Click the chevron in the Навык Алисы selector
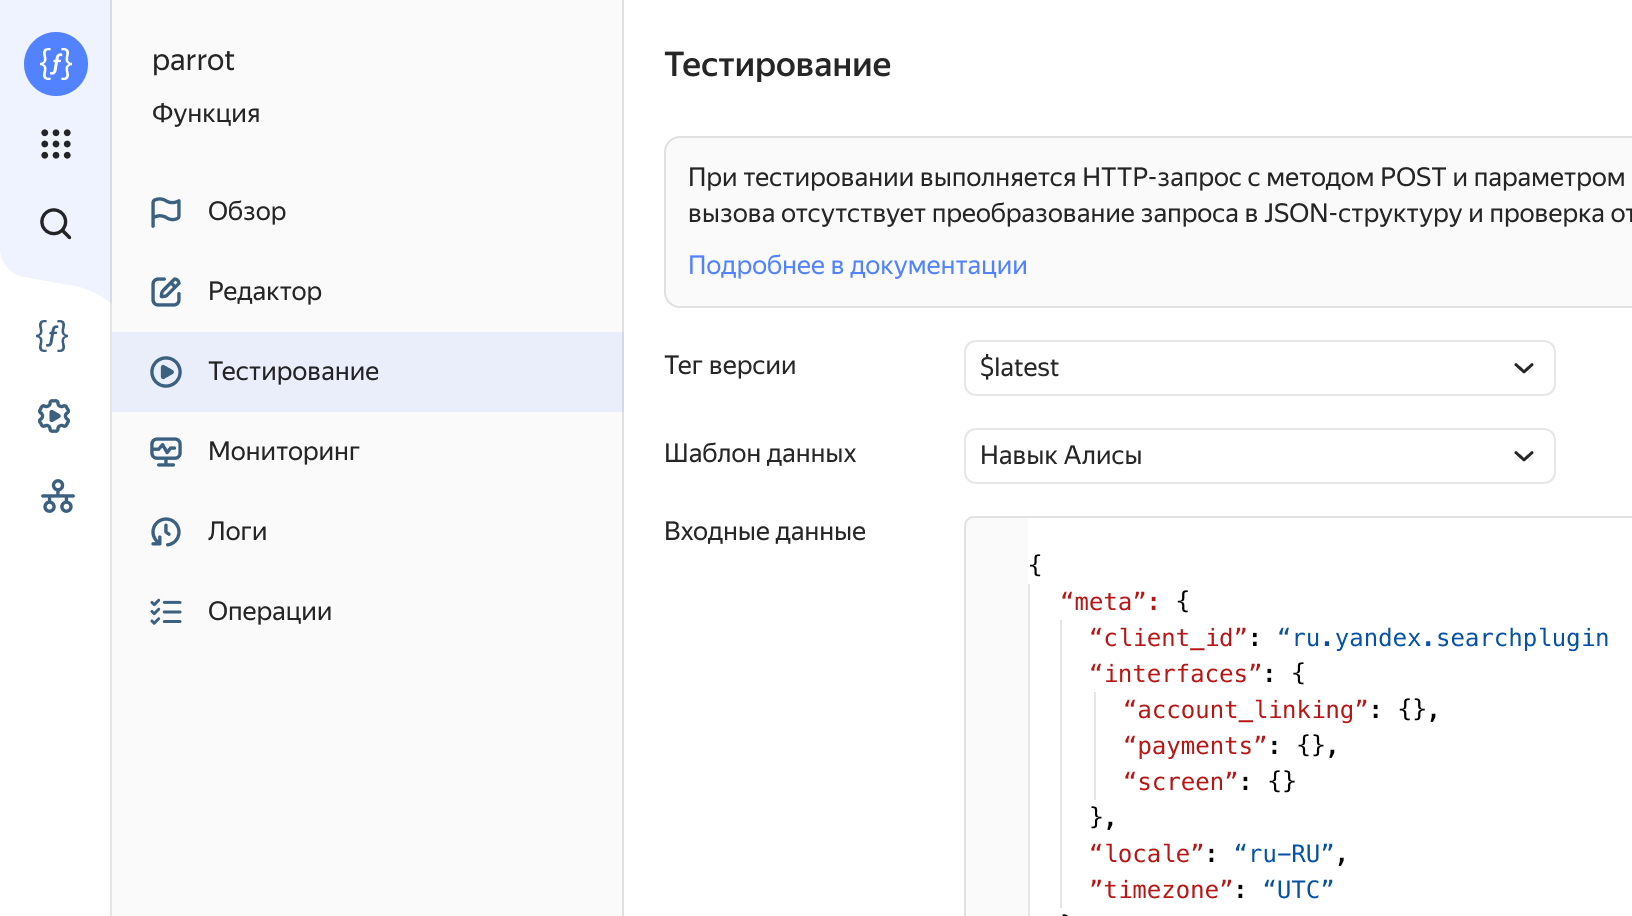The width and height of the screenshot is (1632, 916). (x=1524, y=456)
